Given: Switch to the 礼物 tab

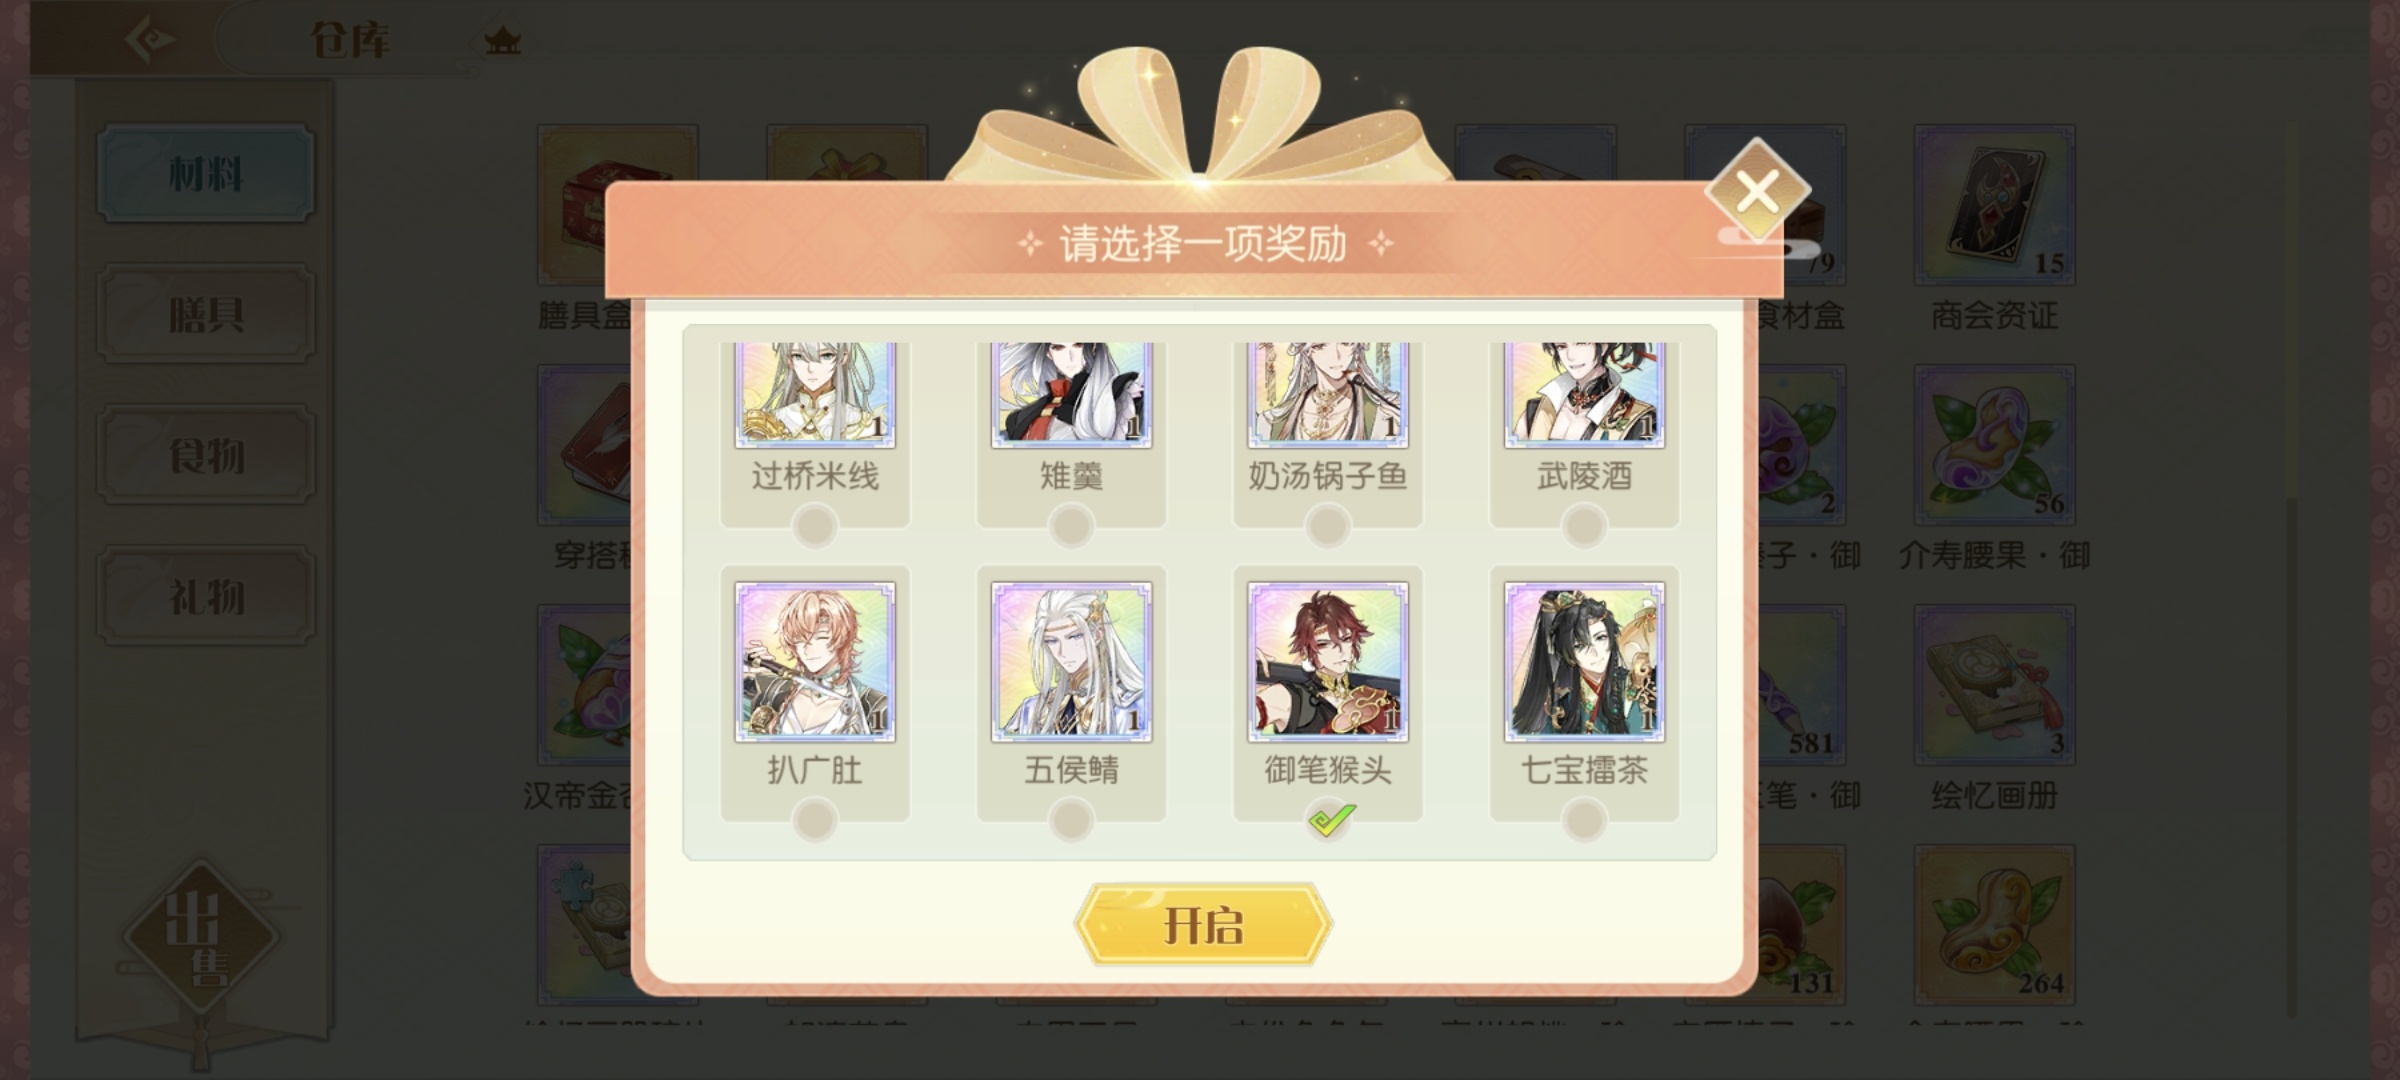Looking at the screenshot, I should tap(206, 596).
